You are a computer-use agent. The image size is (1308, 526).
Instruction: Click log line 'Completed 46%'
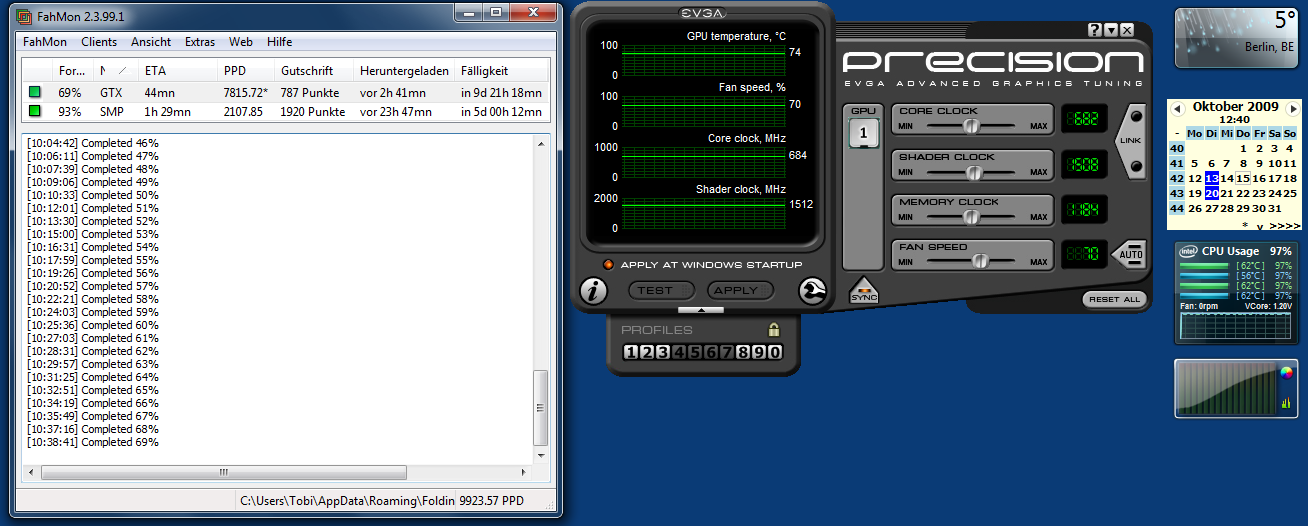coord(93,143)
